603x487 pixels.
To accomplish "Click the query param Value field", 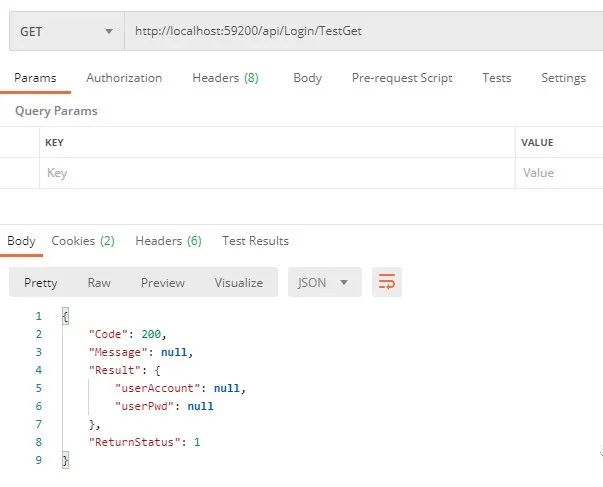I will tap(559, 173).
